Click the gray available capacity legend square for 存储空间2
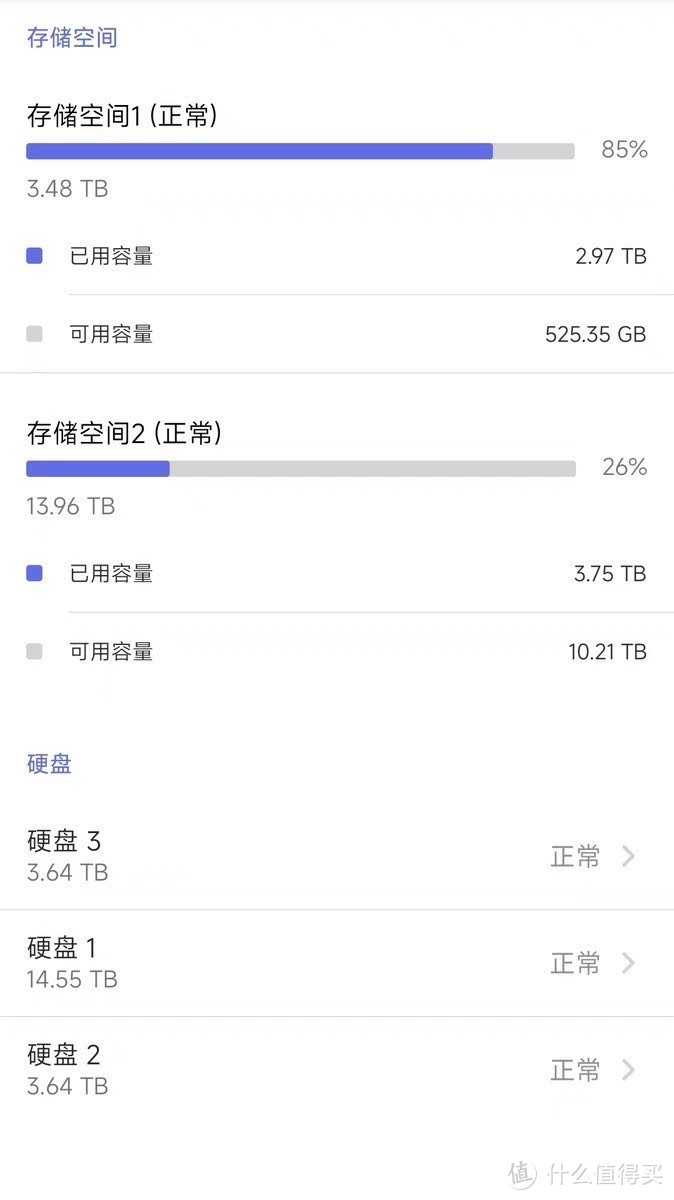674x1200 pixels. [34, 651]
